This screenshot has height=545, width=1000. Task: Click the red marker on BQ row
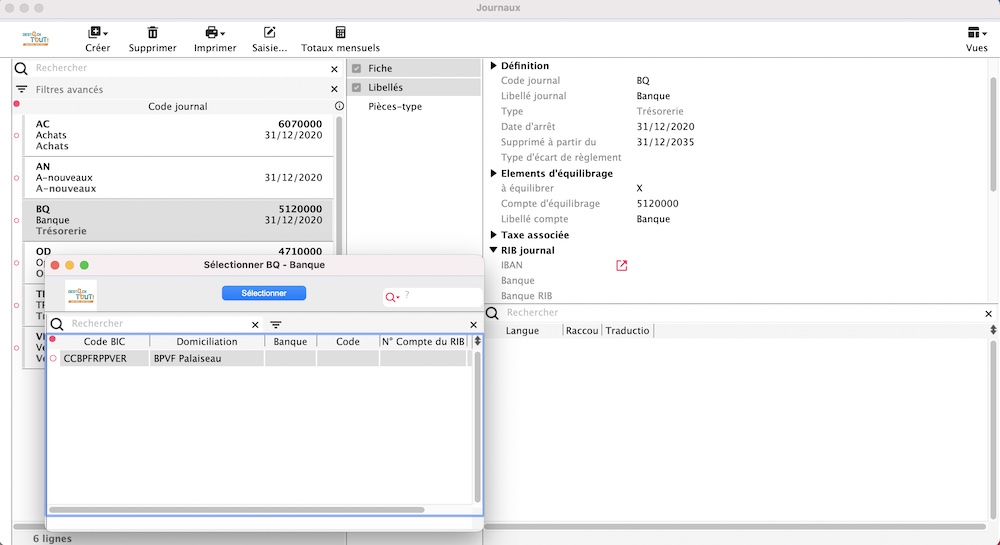pyautogui.click(x=17, y=221)
